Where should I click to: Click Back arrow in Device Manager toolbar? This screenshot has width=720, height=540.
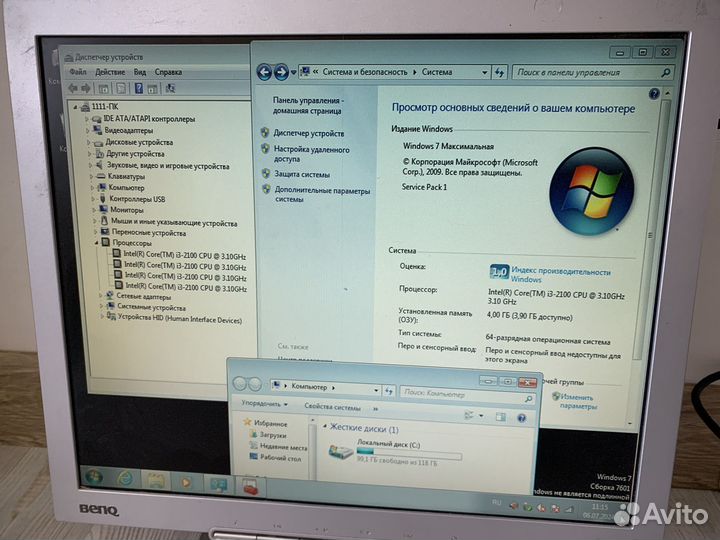click(73, 88)
